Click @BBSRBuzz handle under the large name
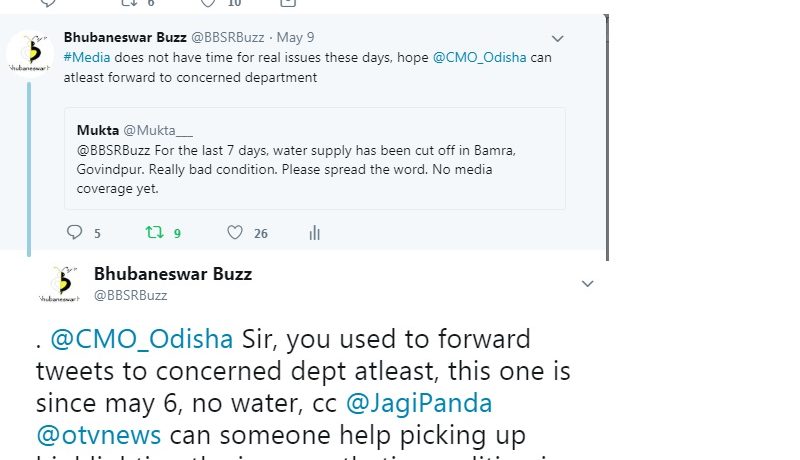Screen dimensions: 800x460 [x=130, y=295]
